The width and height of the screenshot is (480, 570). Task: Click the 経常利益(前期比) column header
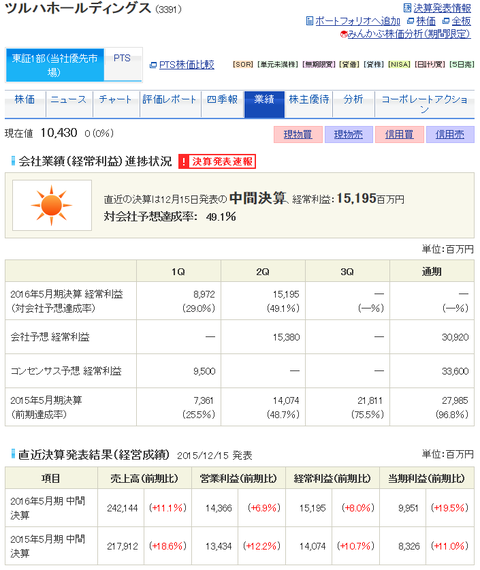click(x=332, y=478)
